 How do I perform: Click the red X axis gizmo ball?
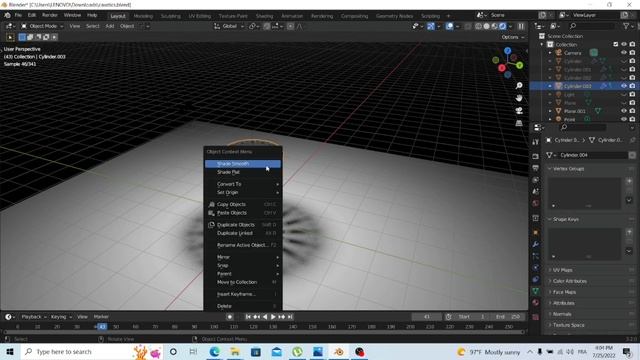tap(502, 68)
